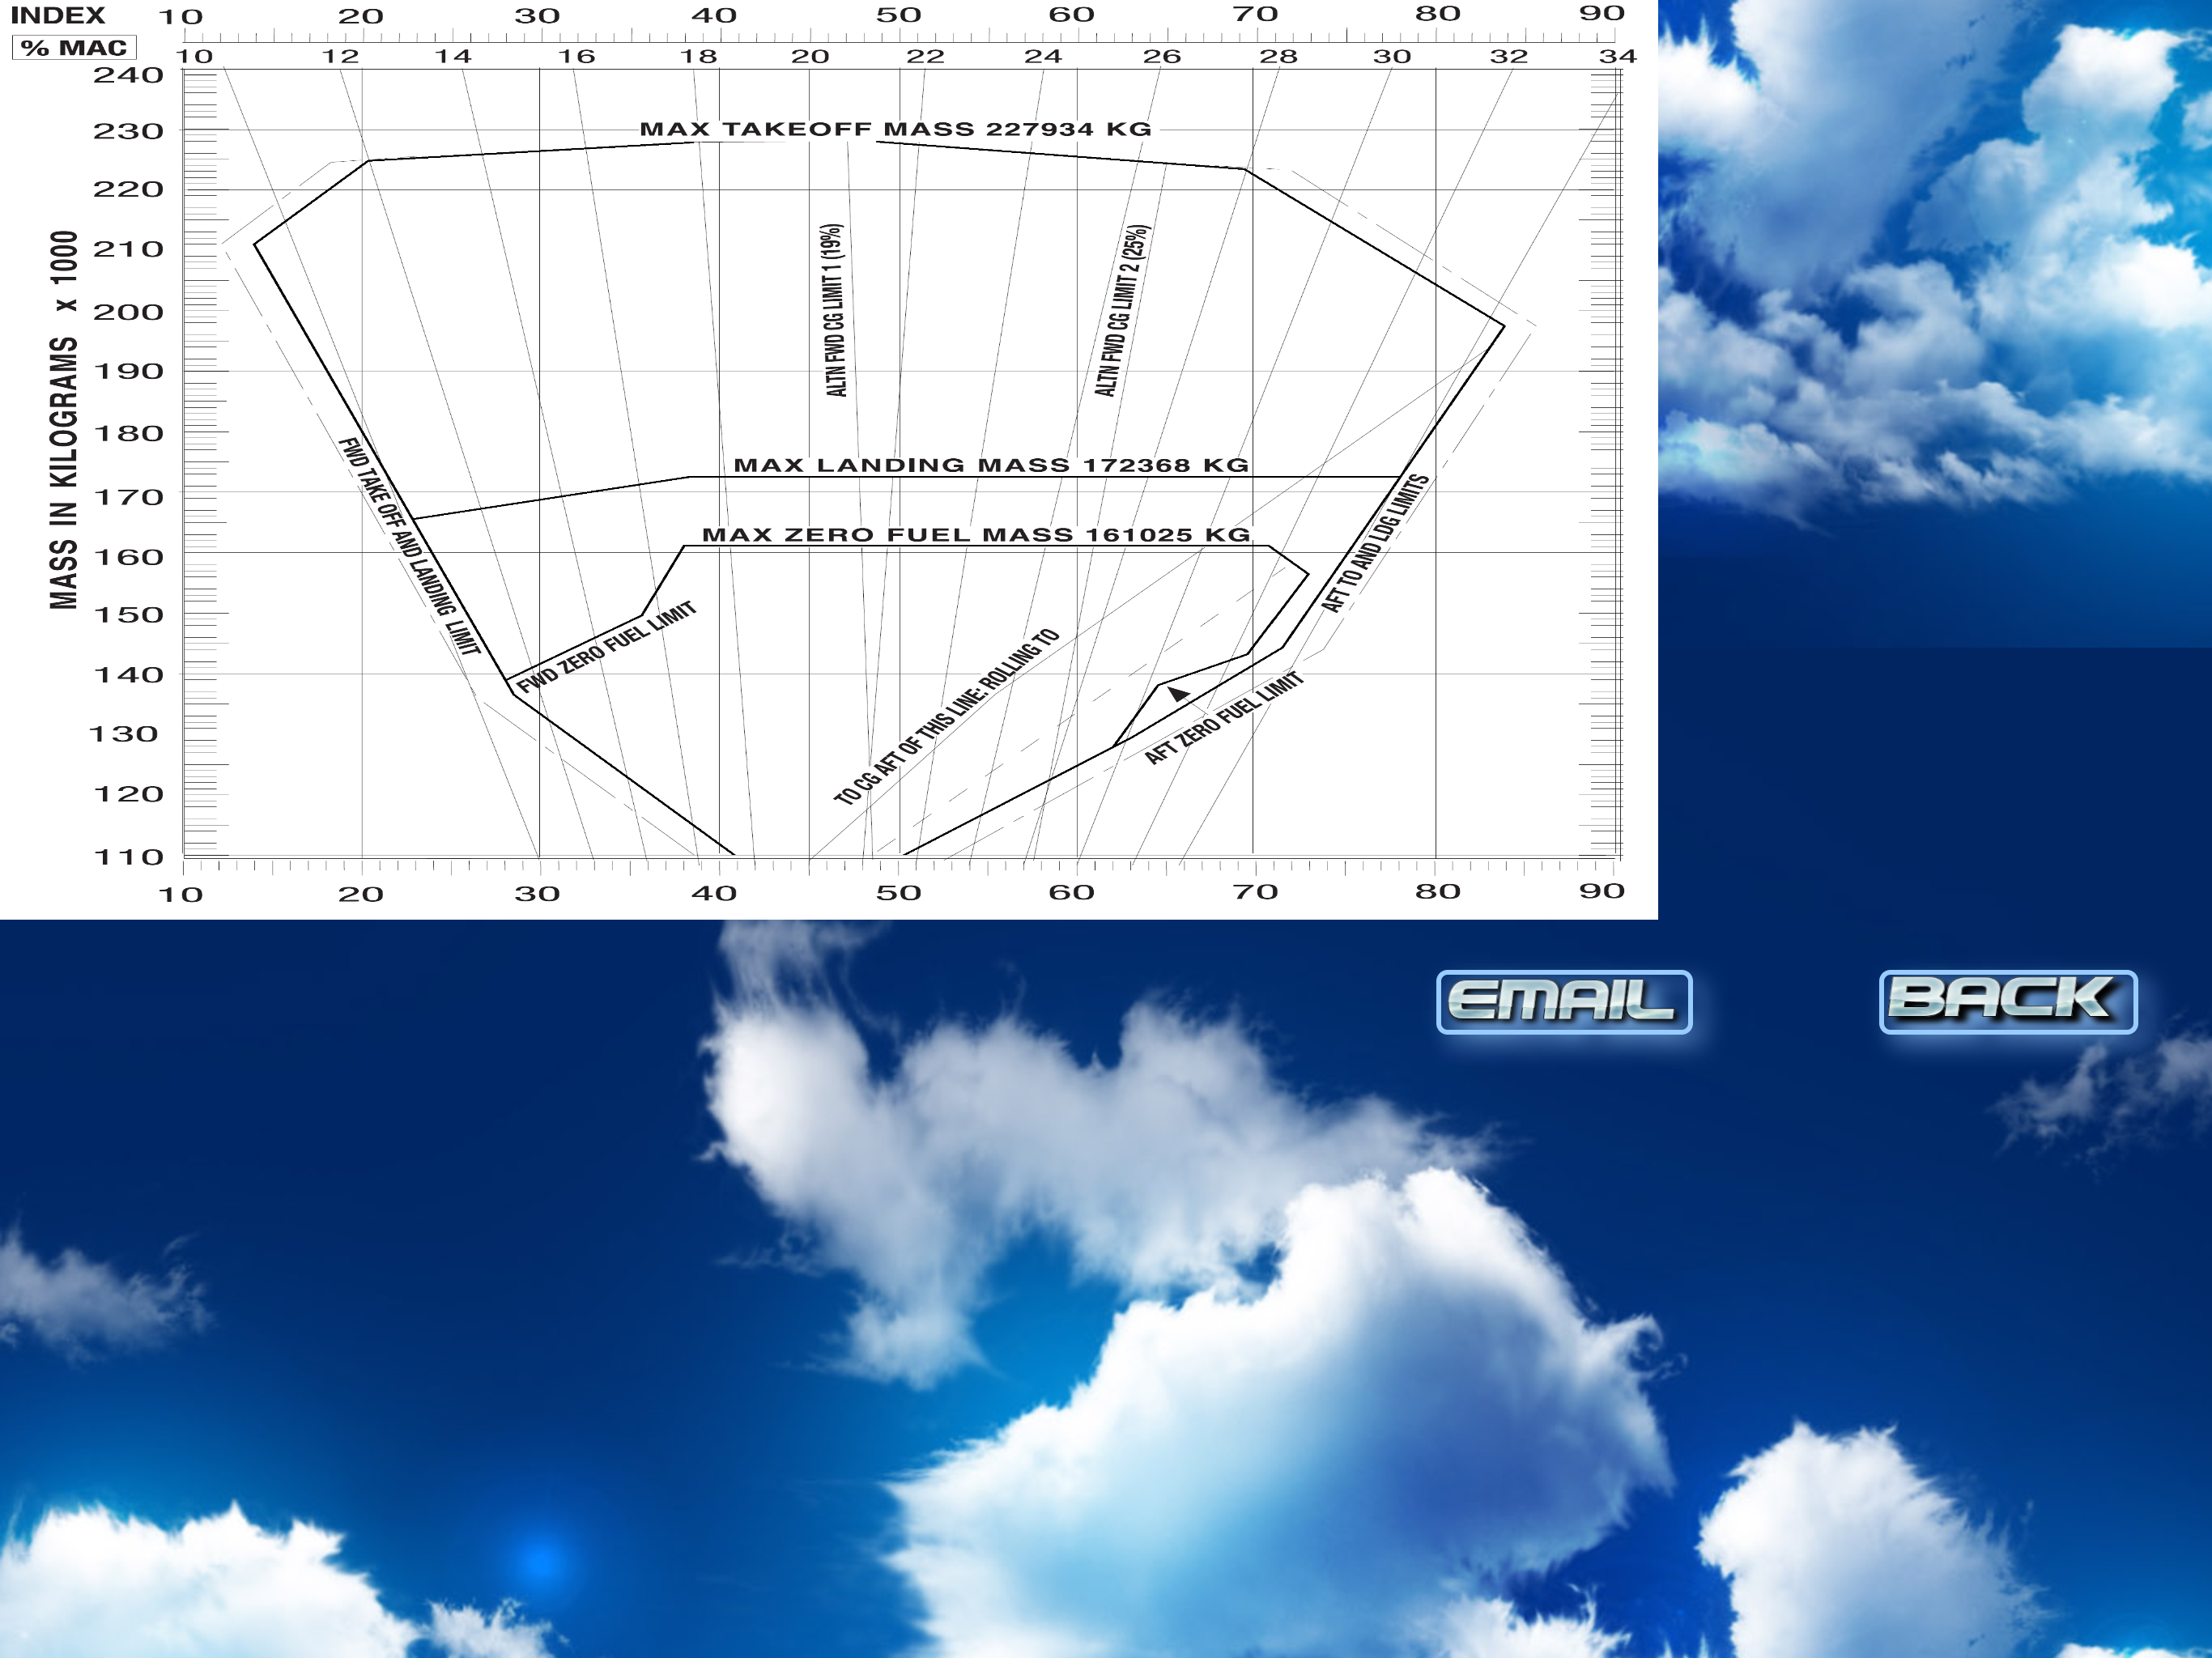
Task: Click the BACK button
Action: pos(2007,1001)
